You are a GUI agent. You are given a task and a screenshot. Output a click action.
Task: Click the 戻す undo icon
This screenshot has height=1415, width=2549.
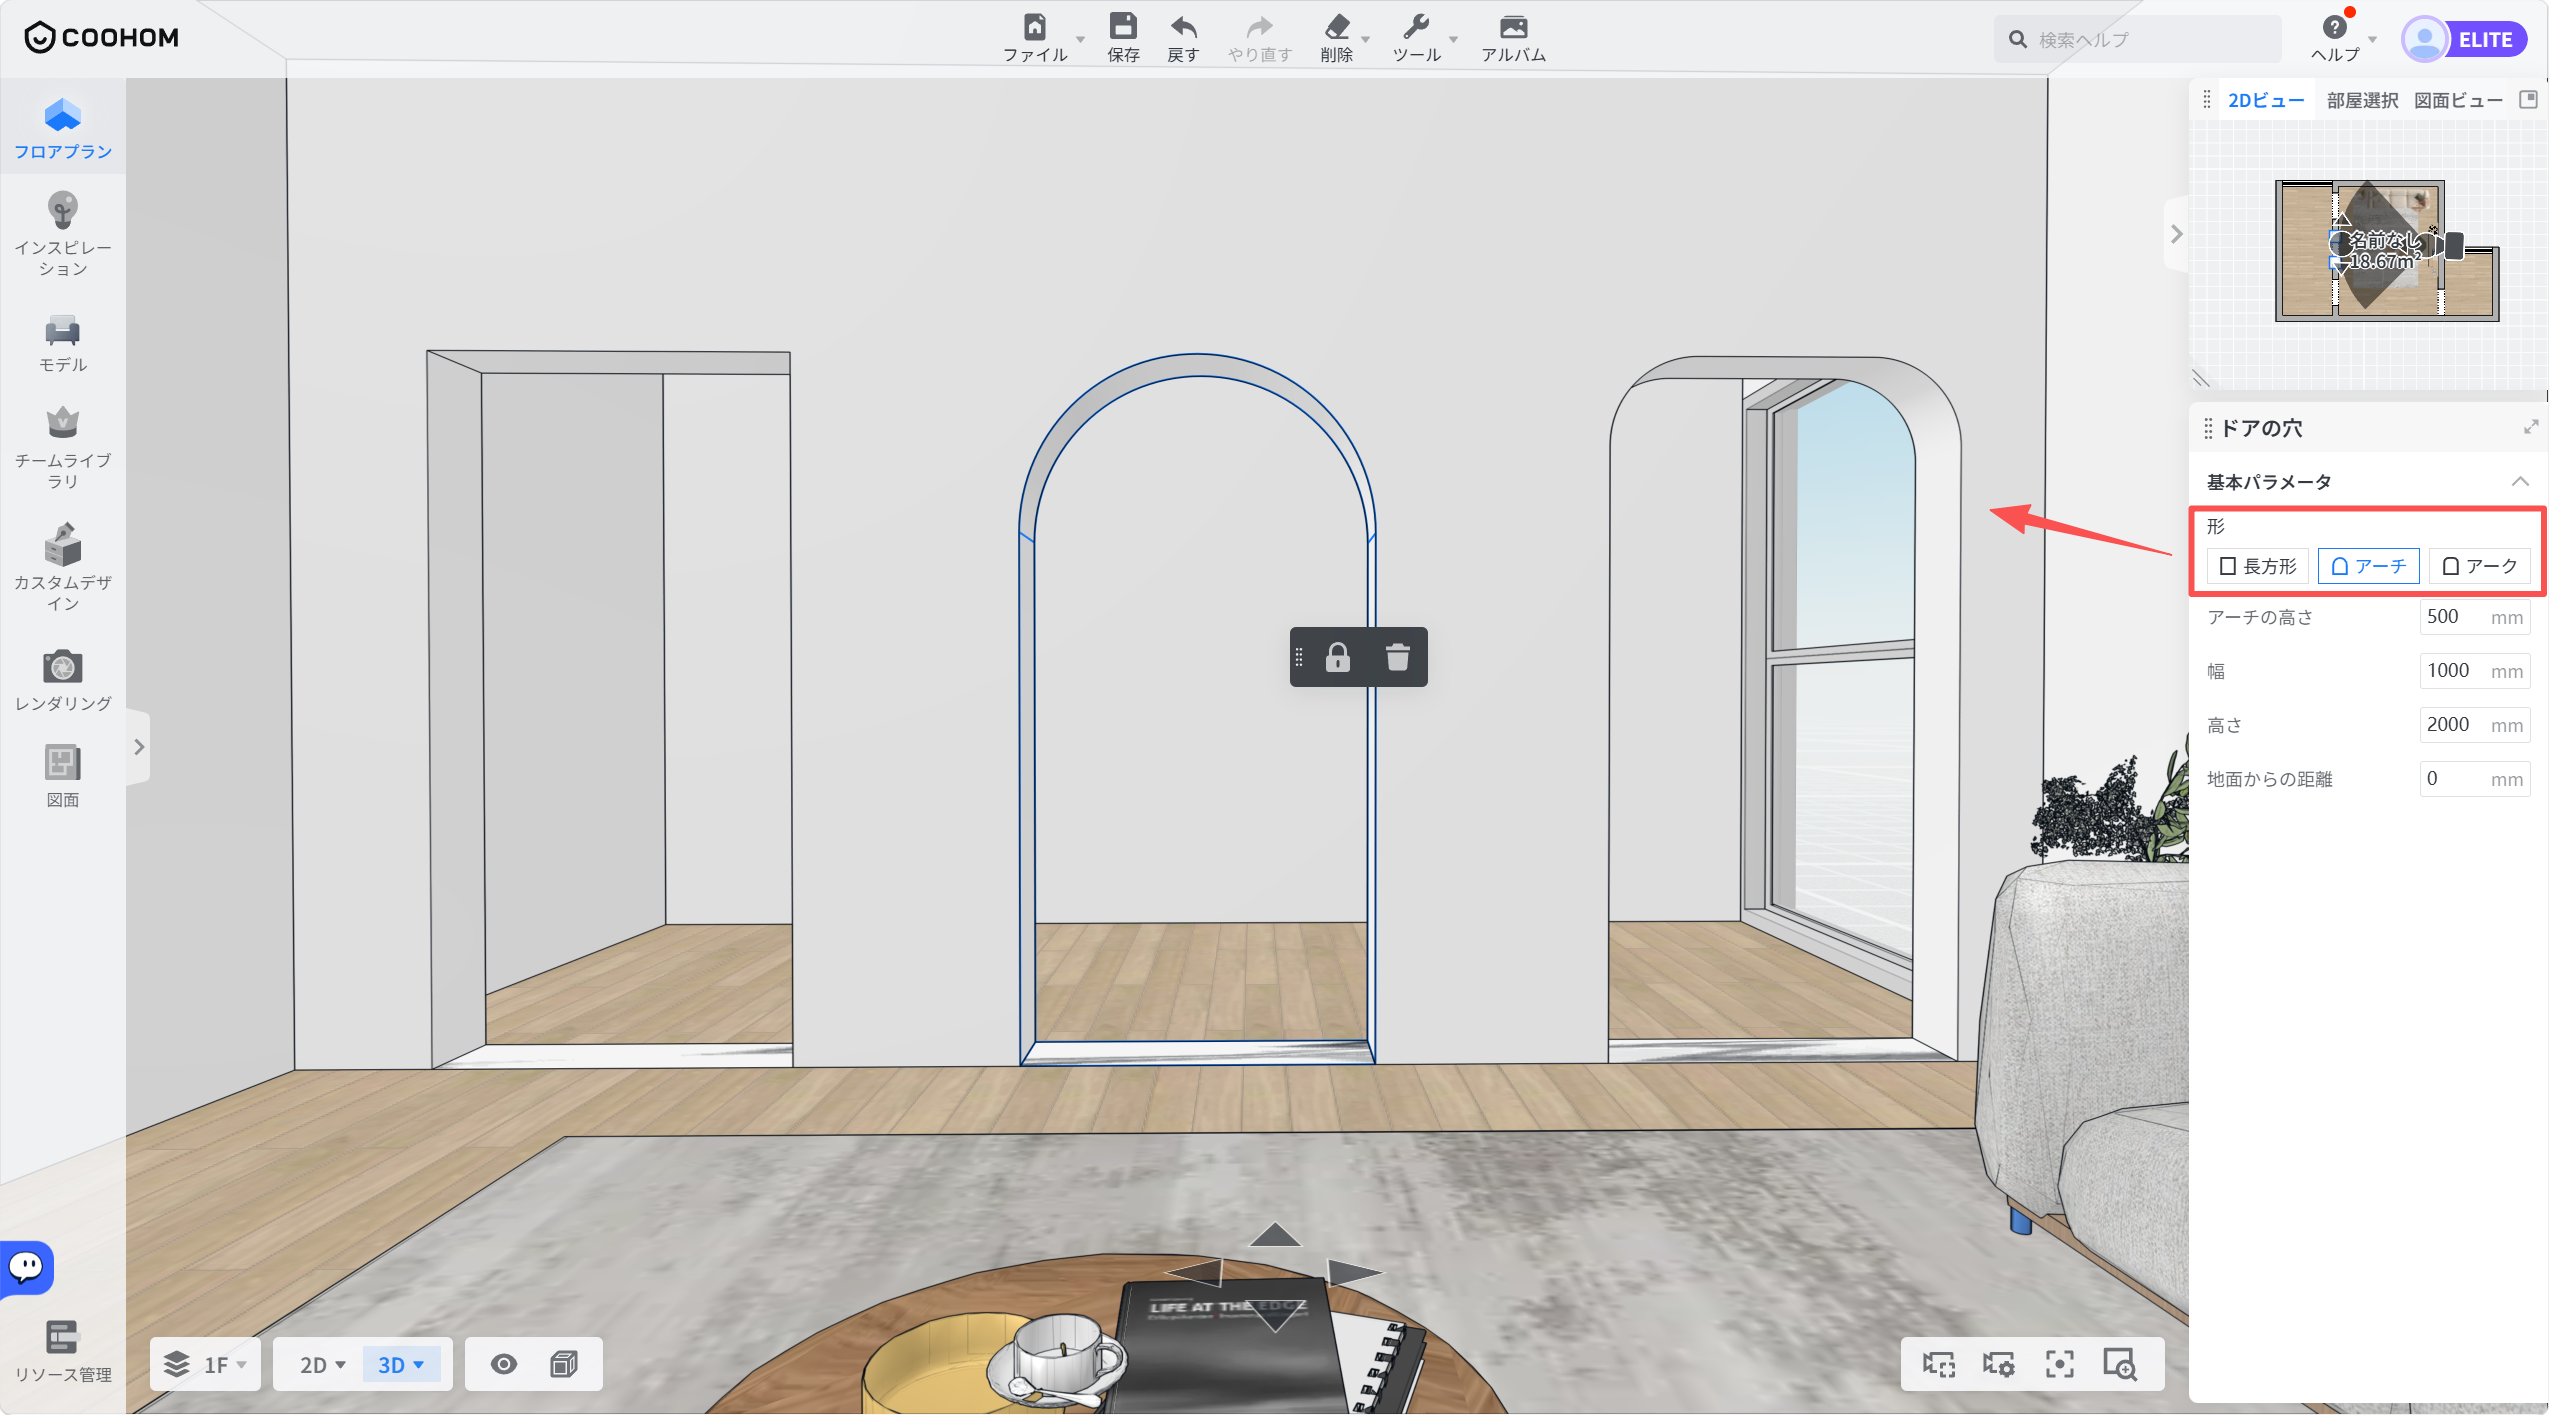[1183, 38]
